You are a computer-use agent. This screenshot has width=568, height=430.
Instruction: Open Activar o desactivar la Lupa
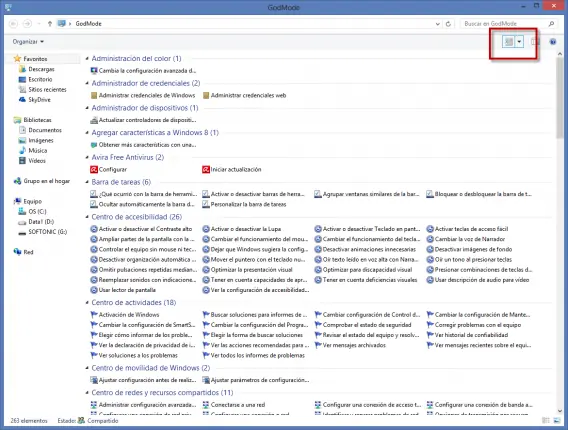242,229
